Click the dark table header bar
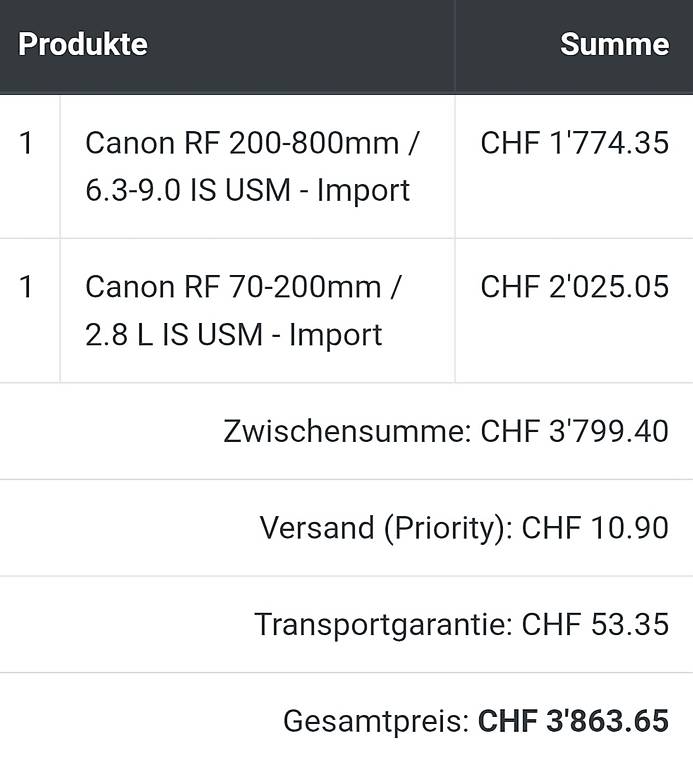Screen dimensions: 693x768 click(346, 47)
